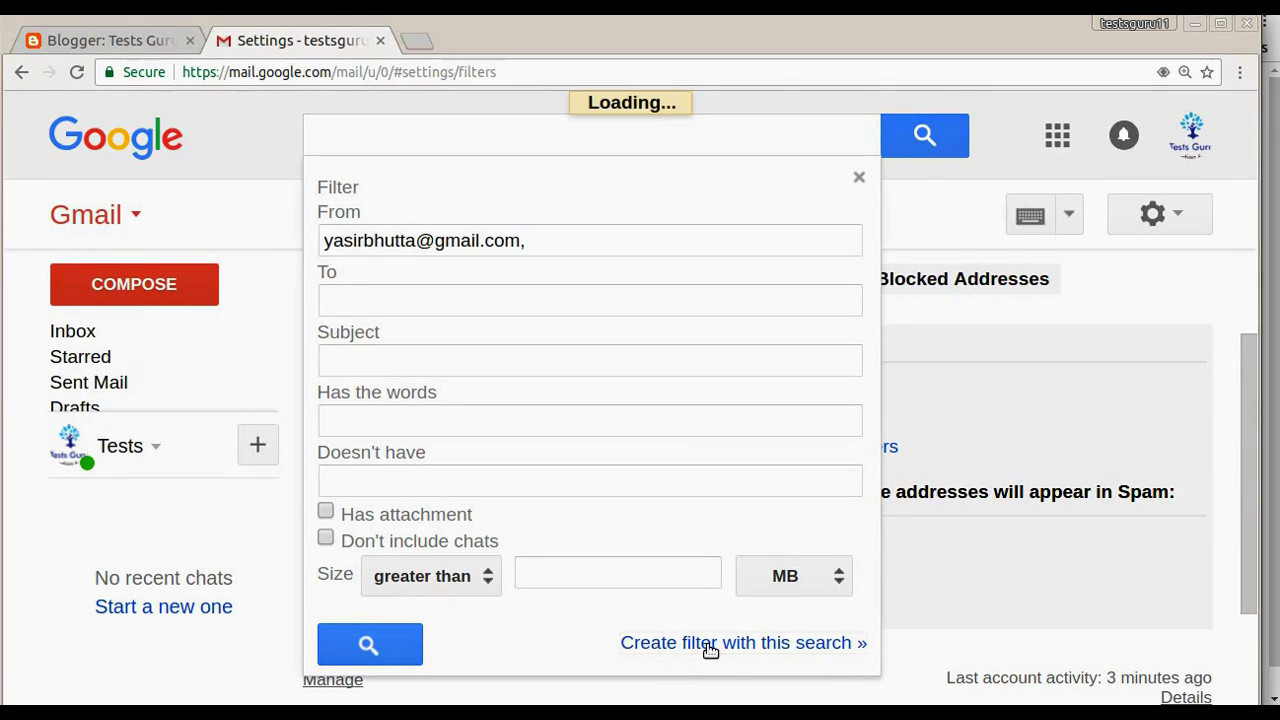This screenshot has height=720, width=1280.
Task: Click the From field with yasirbhutta address
Action: [x=590, y=241]
